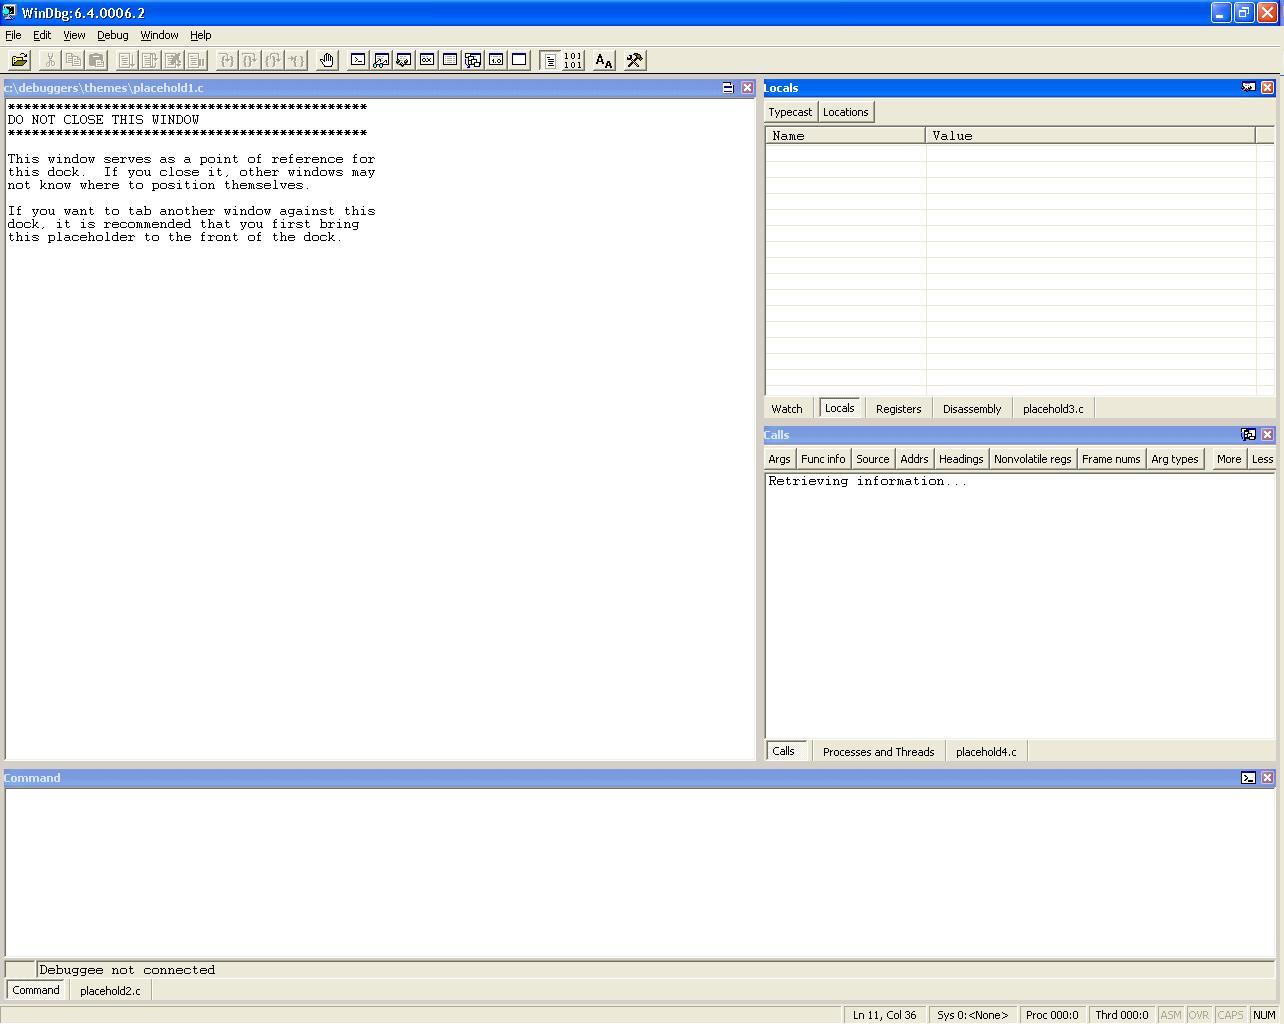
Task: Open the Debug menu
Action: tap(112, 35)
